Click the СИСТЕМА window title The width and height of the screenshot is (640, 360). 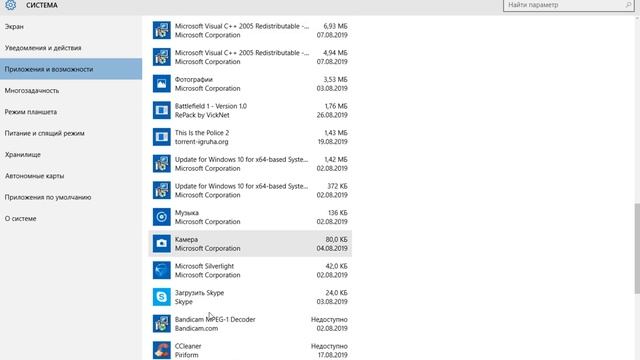[42, 5]
